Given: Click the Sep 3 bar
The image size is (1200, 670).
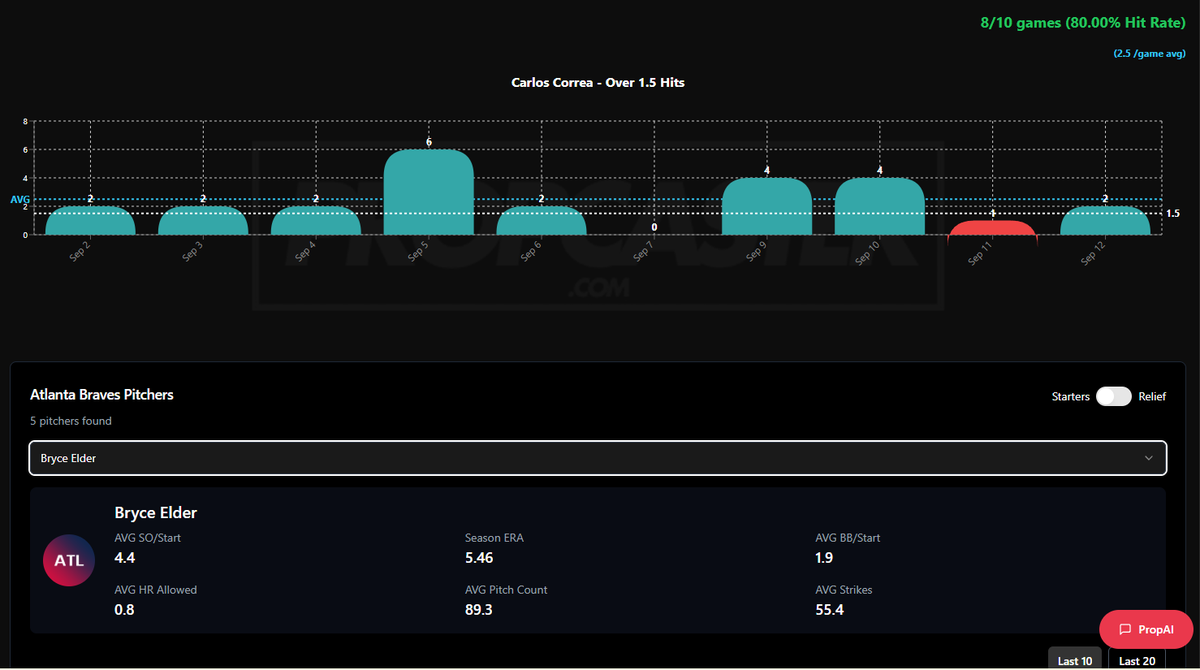Looking at the screenshot, I should (x=203, y=220).
